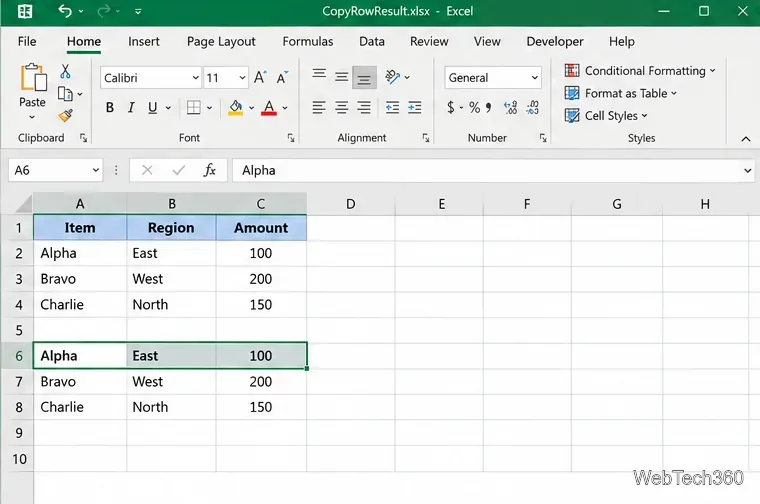Apply the yellow Fill Color bucket
Image resolution: width=760 pixels, height=504 pixels.
236,108
